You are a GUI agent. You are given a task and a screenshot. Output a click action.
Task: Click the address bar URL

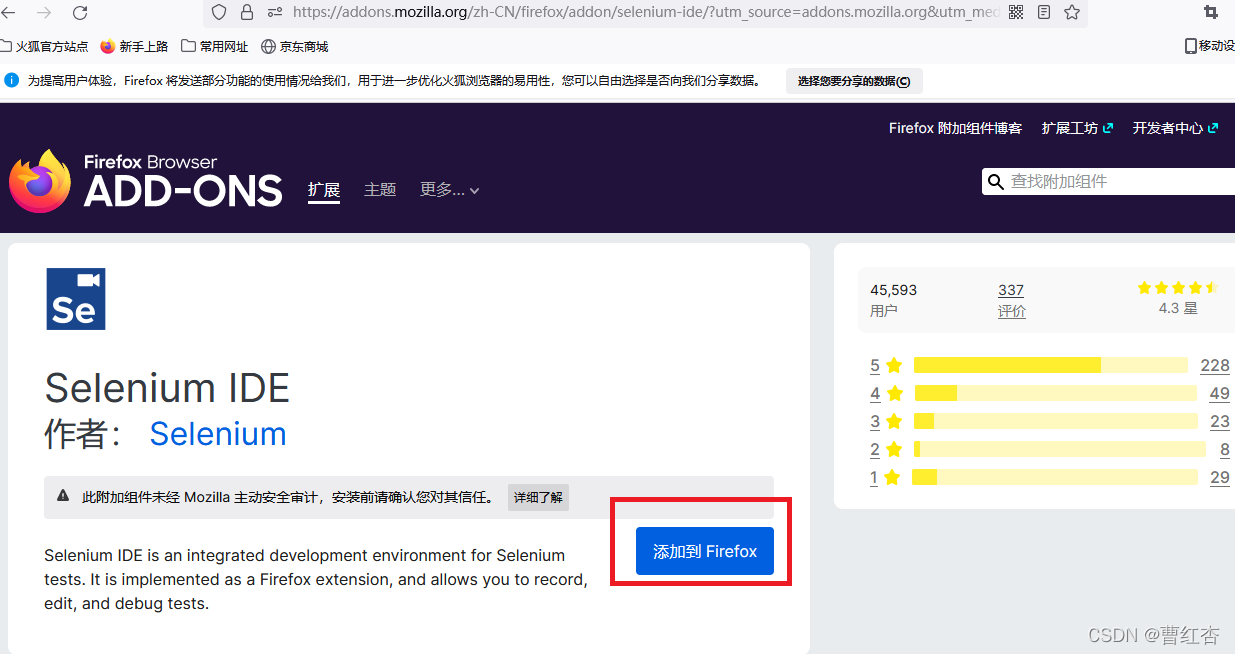(645, 13)
